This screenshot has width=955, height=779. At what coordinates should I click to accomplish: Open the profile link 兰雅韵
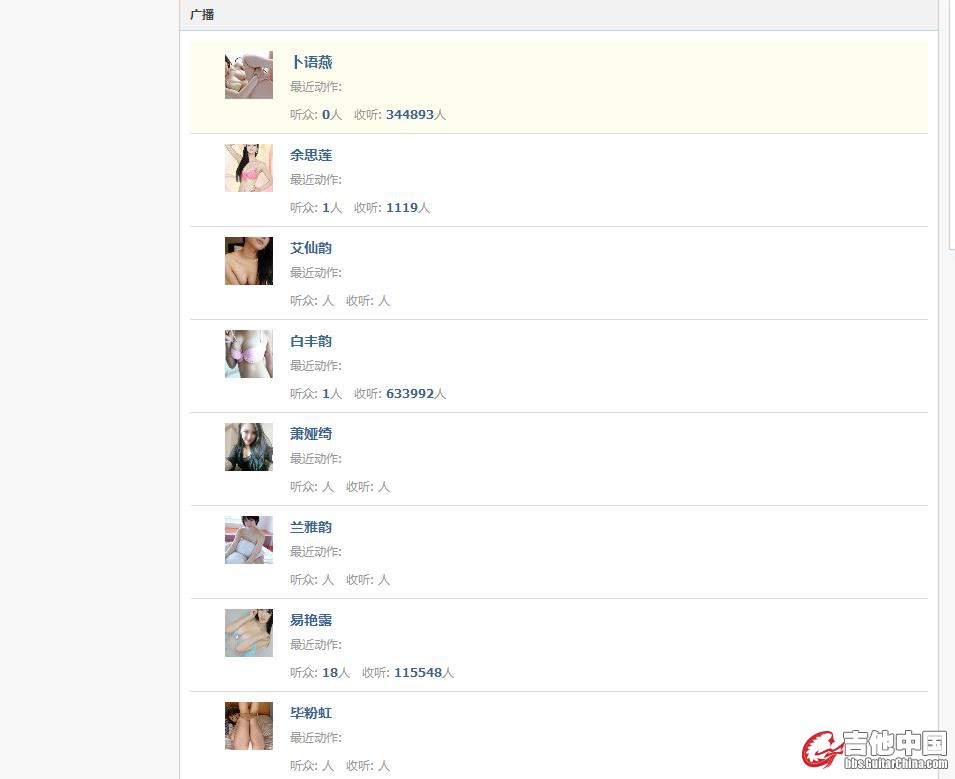click(311, 527)
